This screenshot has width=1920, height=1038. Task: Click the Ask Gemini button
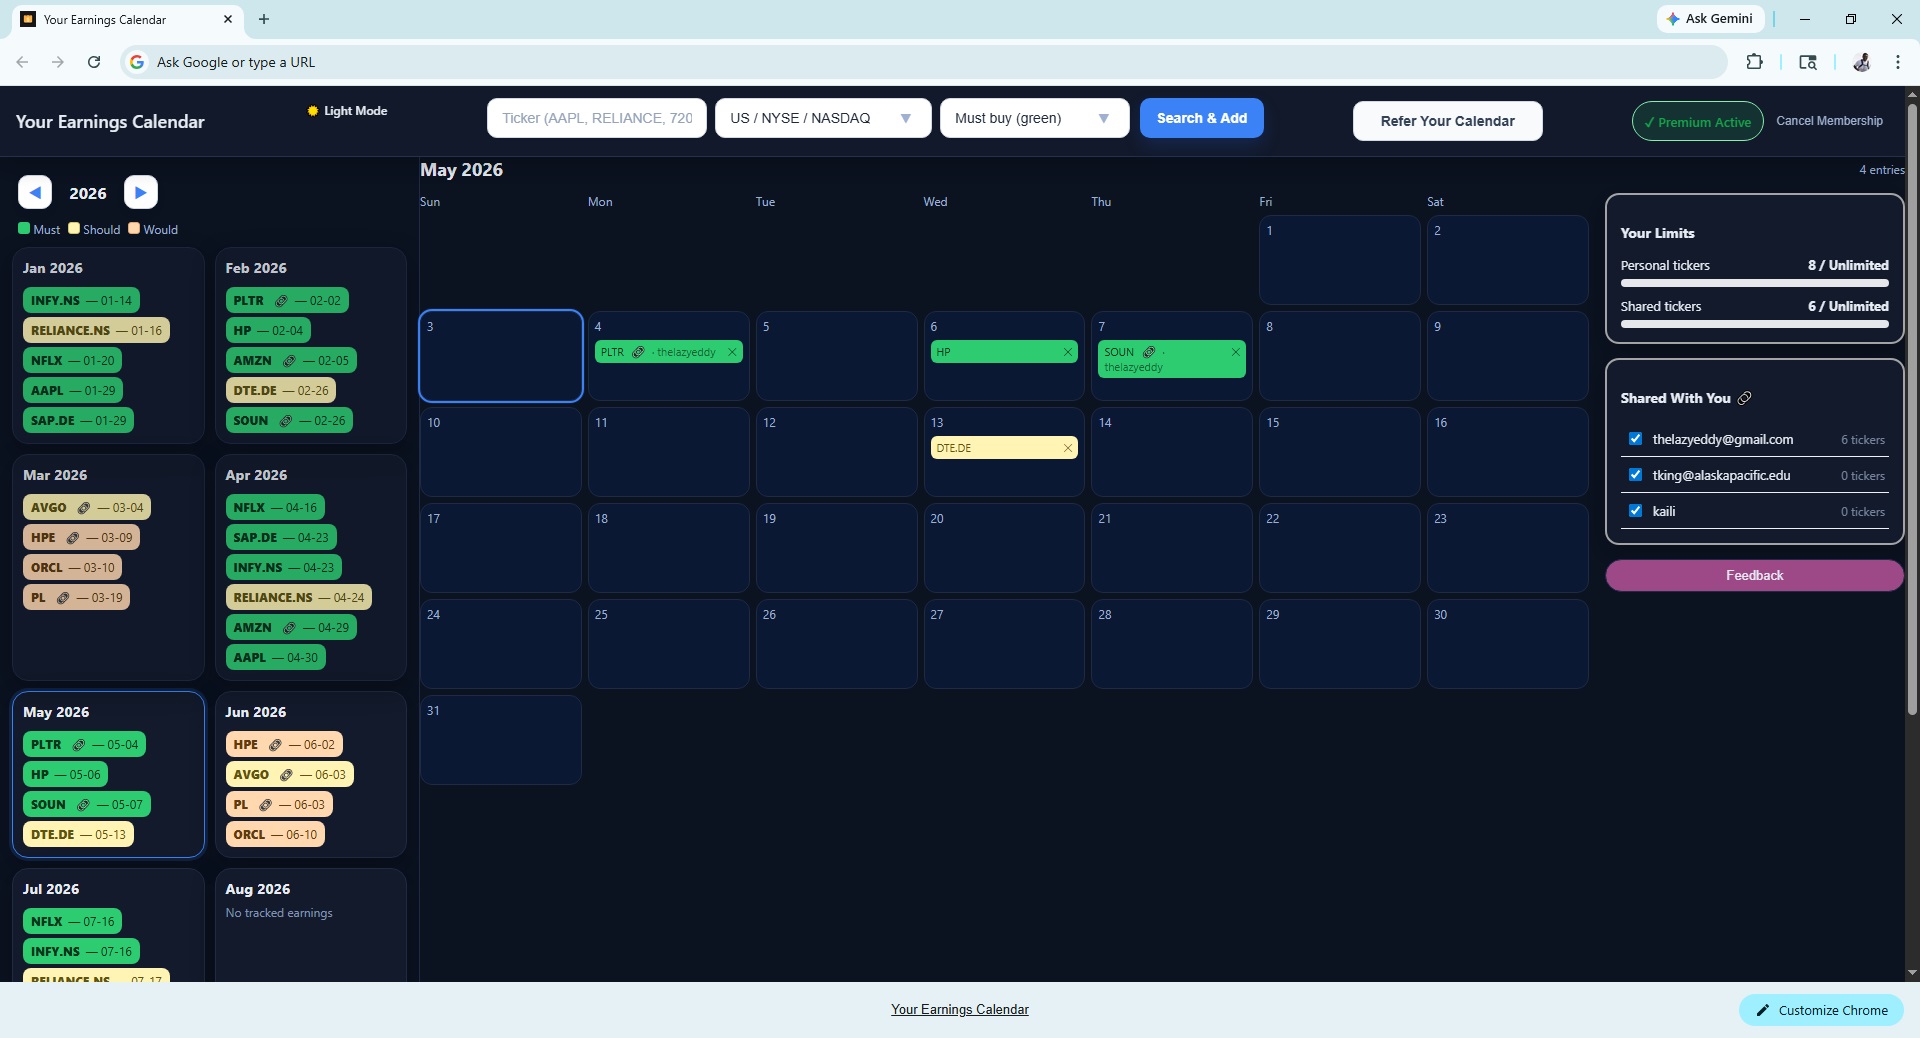[1710, 19]
